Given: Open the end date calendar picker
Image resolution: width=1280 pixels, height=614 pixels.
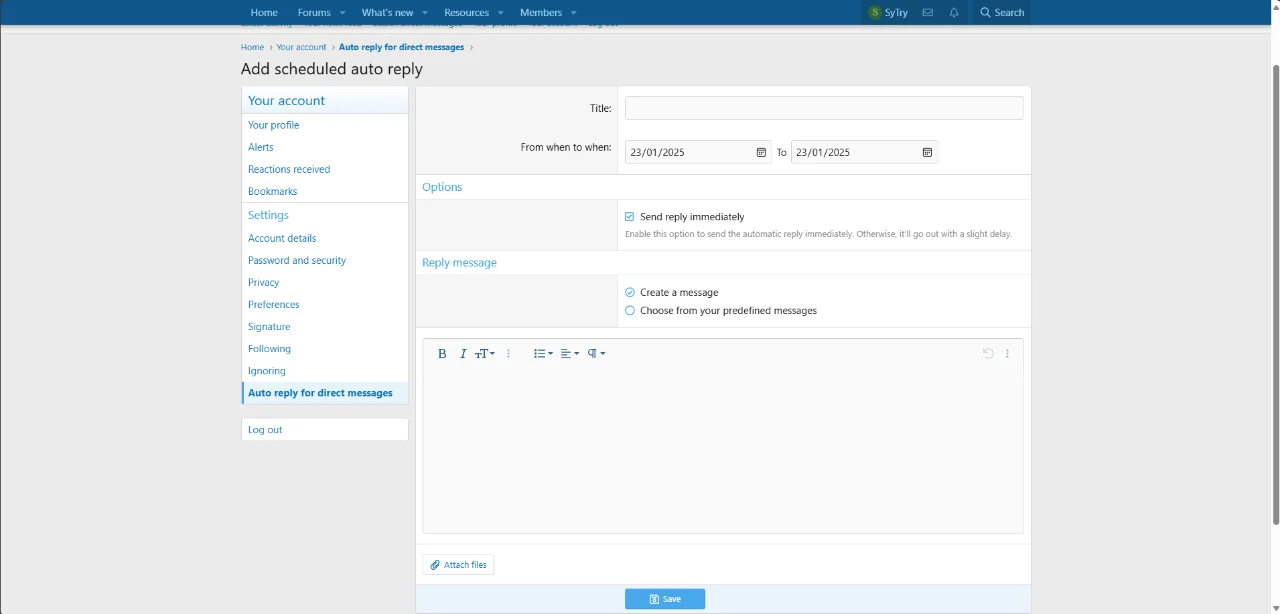Looking at the screenshot, I should tap(927, 153).
